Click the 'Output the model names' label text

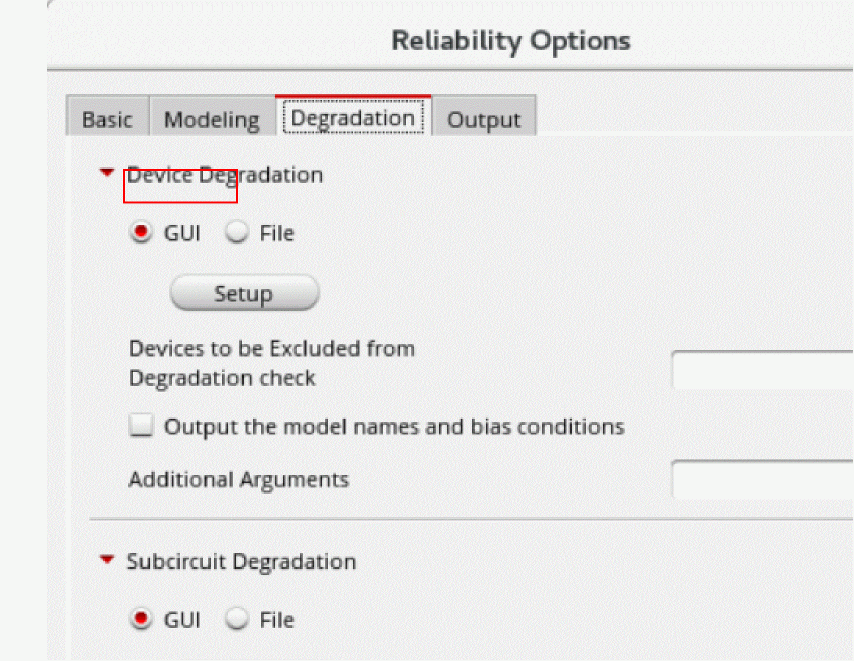tap(394, 427)
